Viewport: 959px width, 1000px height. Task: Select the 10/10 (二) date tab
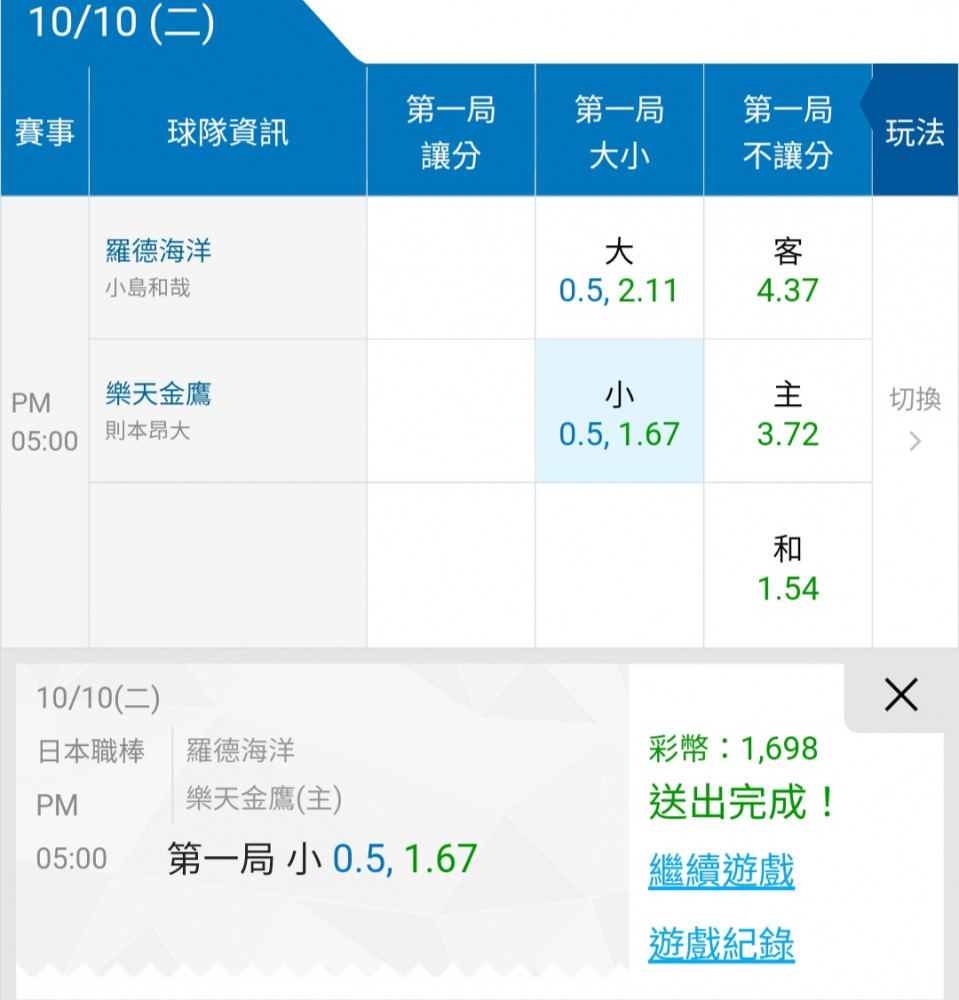(x=121, y=23)
